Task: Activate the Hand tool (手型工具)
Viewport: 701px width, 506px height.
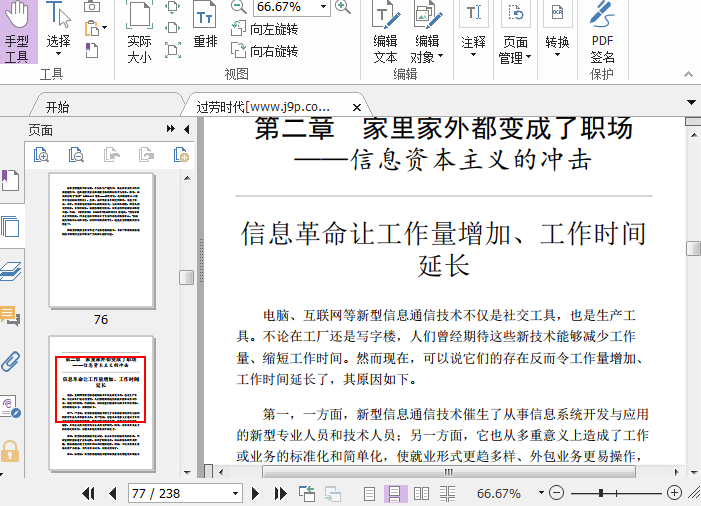Action: coord(18,31)
